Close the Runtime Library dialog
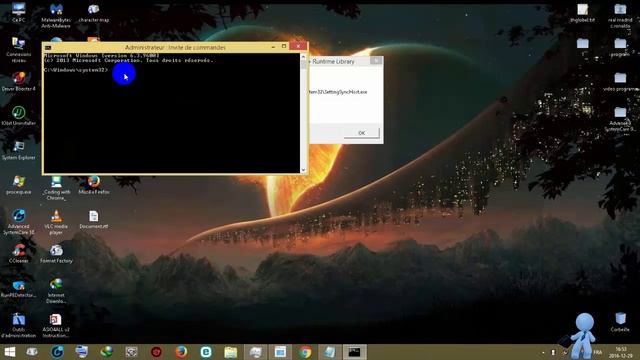This screenshot has height=360, width=640. tap(376, 61)
